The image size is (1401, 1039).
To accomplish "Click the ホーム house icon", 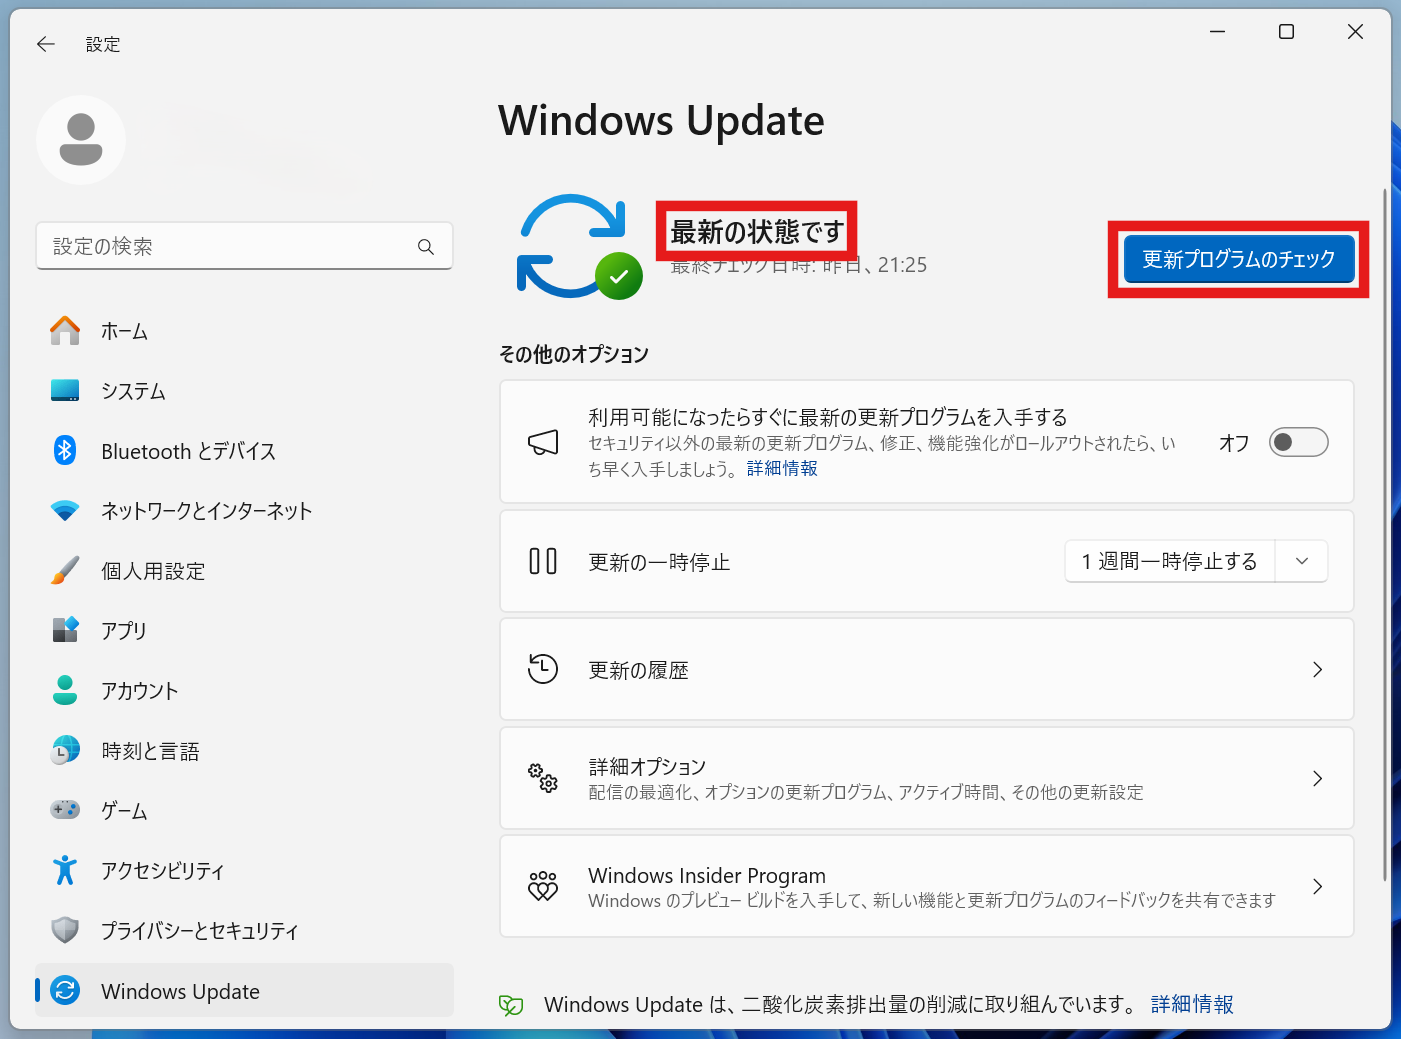I will click(65, 331).
